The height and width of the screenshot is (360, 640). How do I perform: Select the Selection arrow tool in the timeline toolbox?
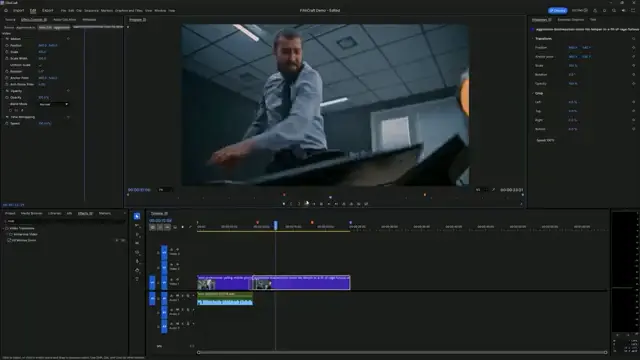pyautogui.click(x=137, y=216)
